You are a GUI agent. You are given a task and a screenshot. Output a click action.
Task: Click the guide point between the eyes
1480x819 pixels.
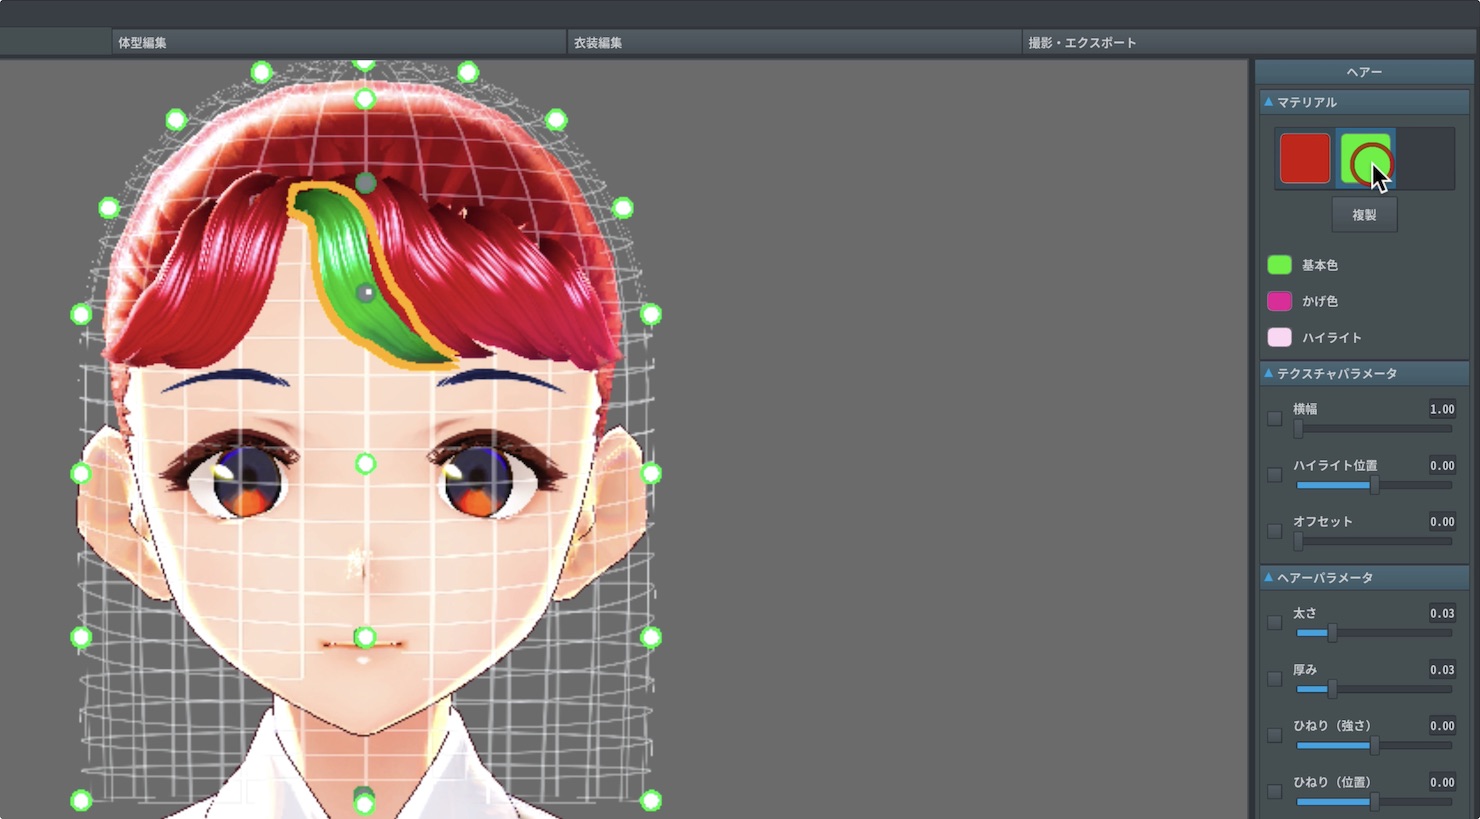(365, 464)
